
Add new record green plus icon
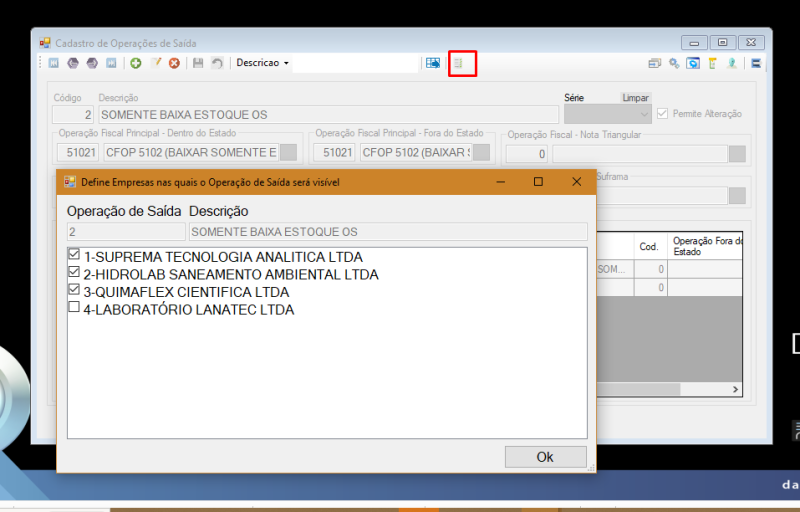136,63
